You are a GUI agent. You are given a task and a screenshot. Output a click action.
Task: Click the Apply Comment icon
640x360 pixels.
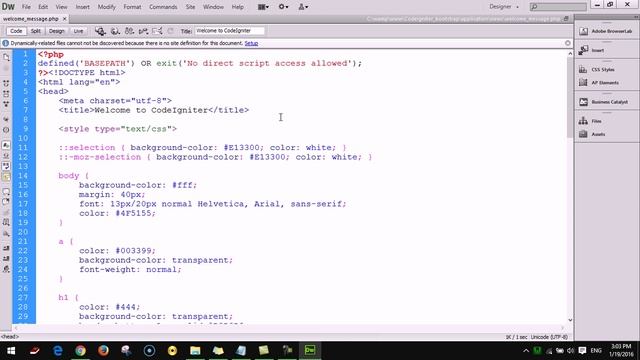pyautogui.click(x=6, y=191)
